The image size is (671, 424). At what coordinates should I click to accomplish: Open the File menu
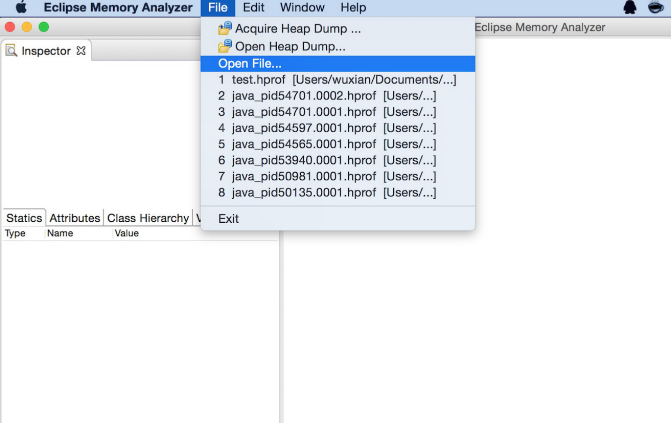(218, 8)
